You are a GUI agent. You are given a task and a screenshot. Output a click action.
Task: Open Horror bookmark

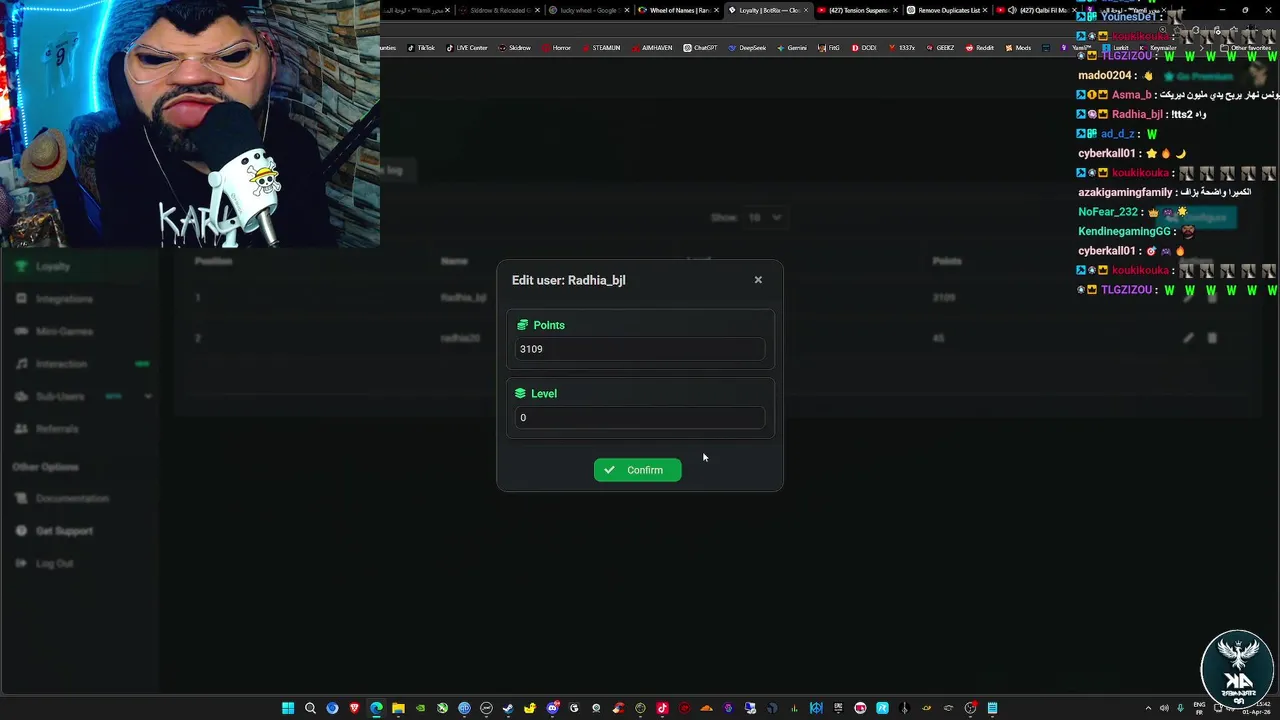click(556, 48)
